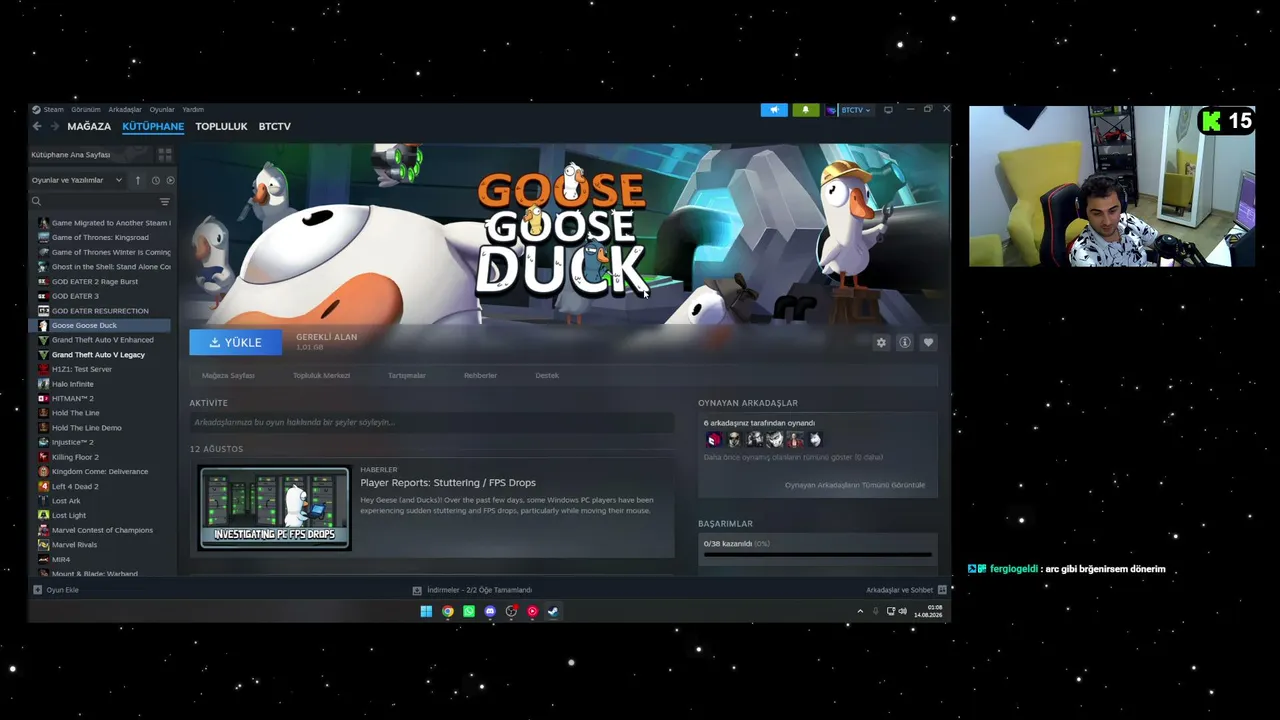Open the game info icon
This screenshot has height=720, width=1280.
click(x=905, y=342)
